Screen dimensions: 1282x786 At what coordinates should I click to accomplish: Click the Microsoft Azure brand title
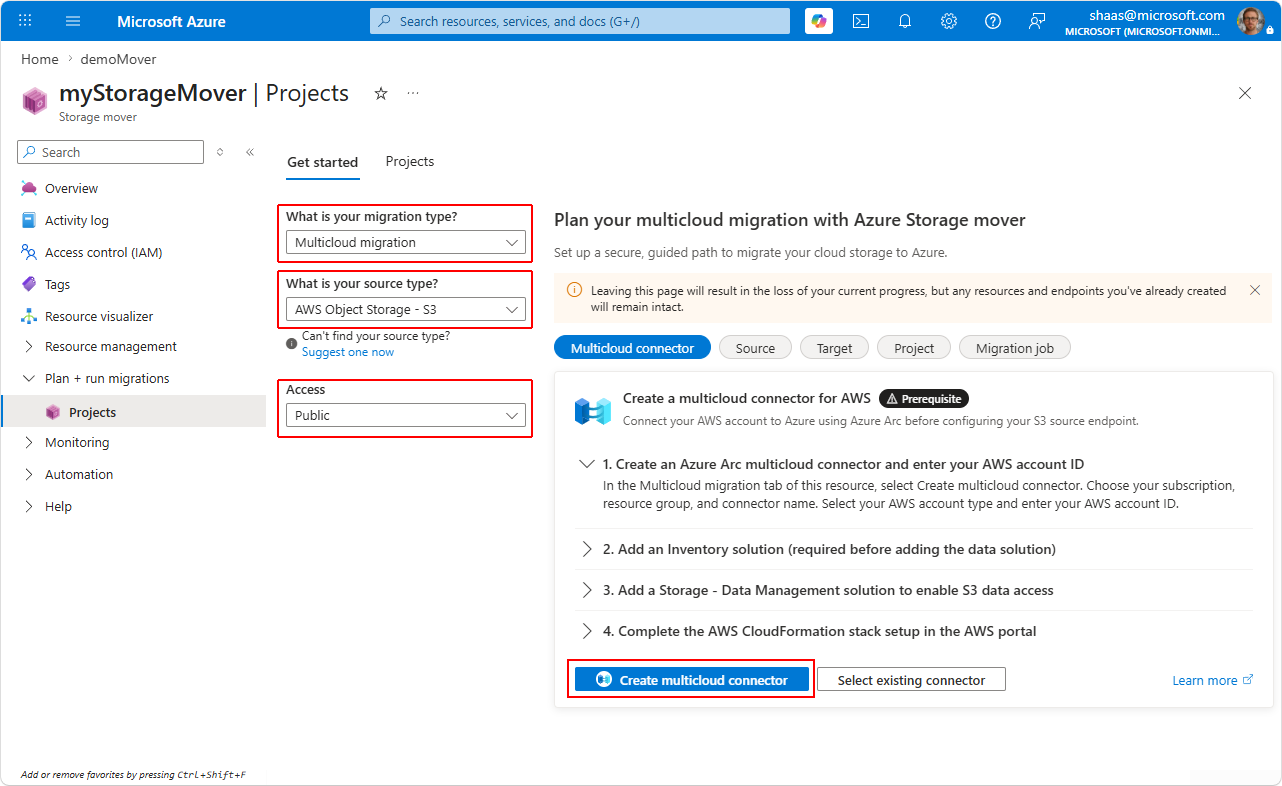coord(171,21)
